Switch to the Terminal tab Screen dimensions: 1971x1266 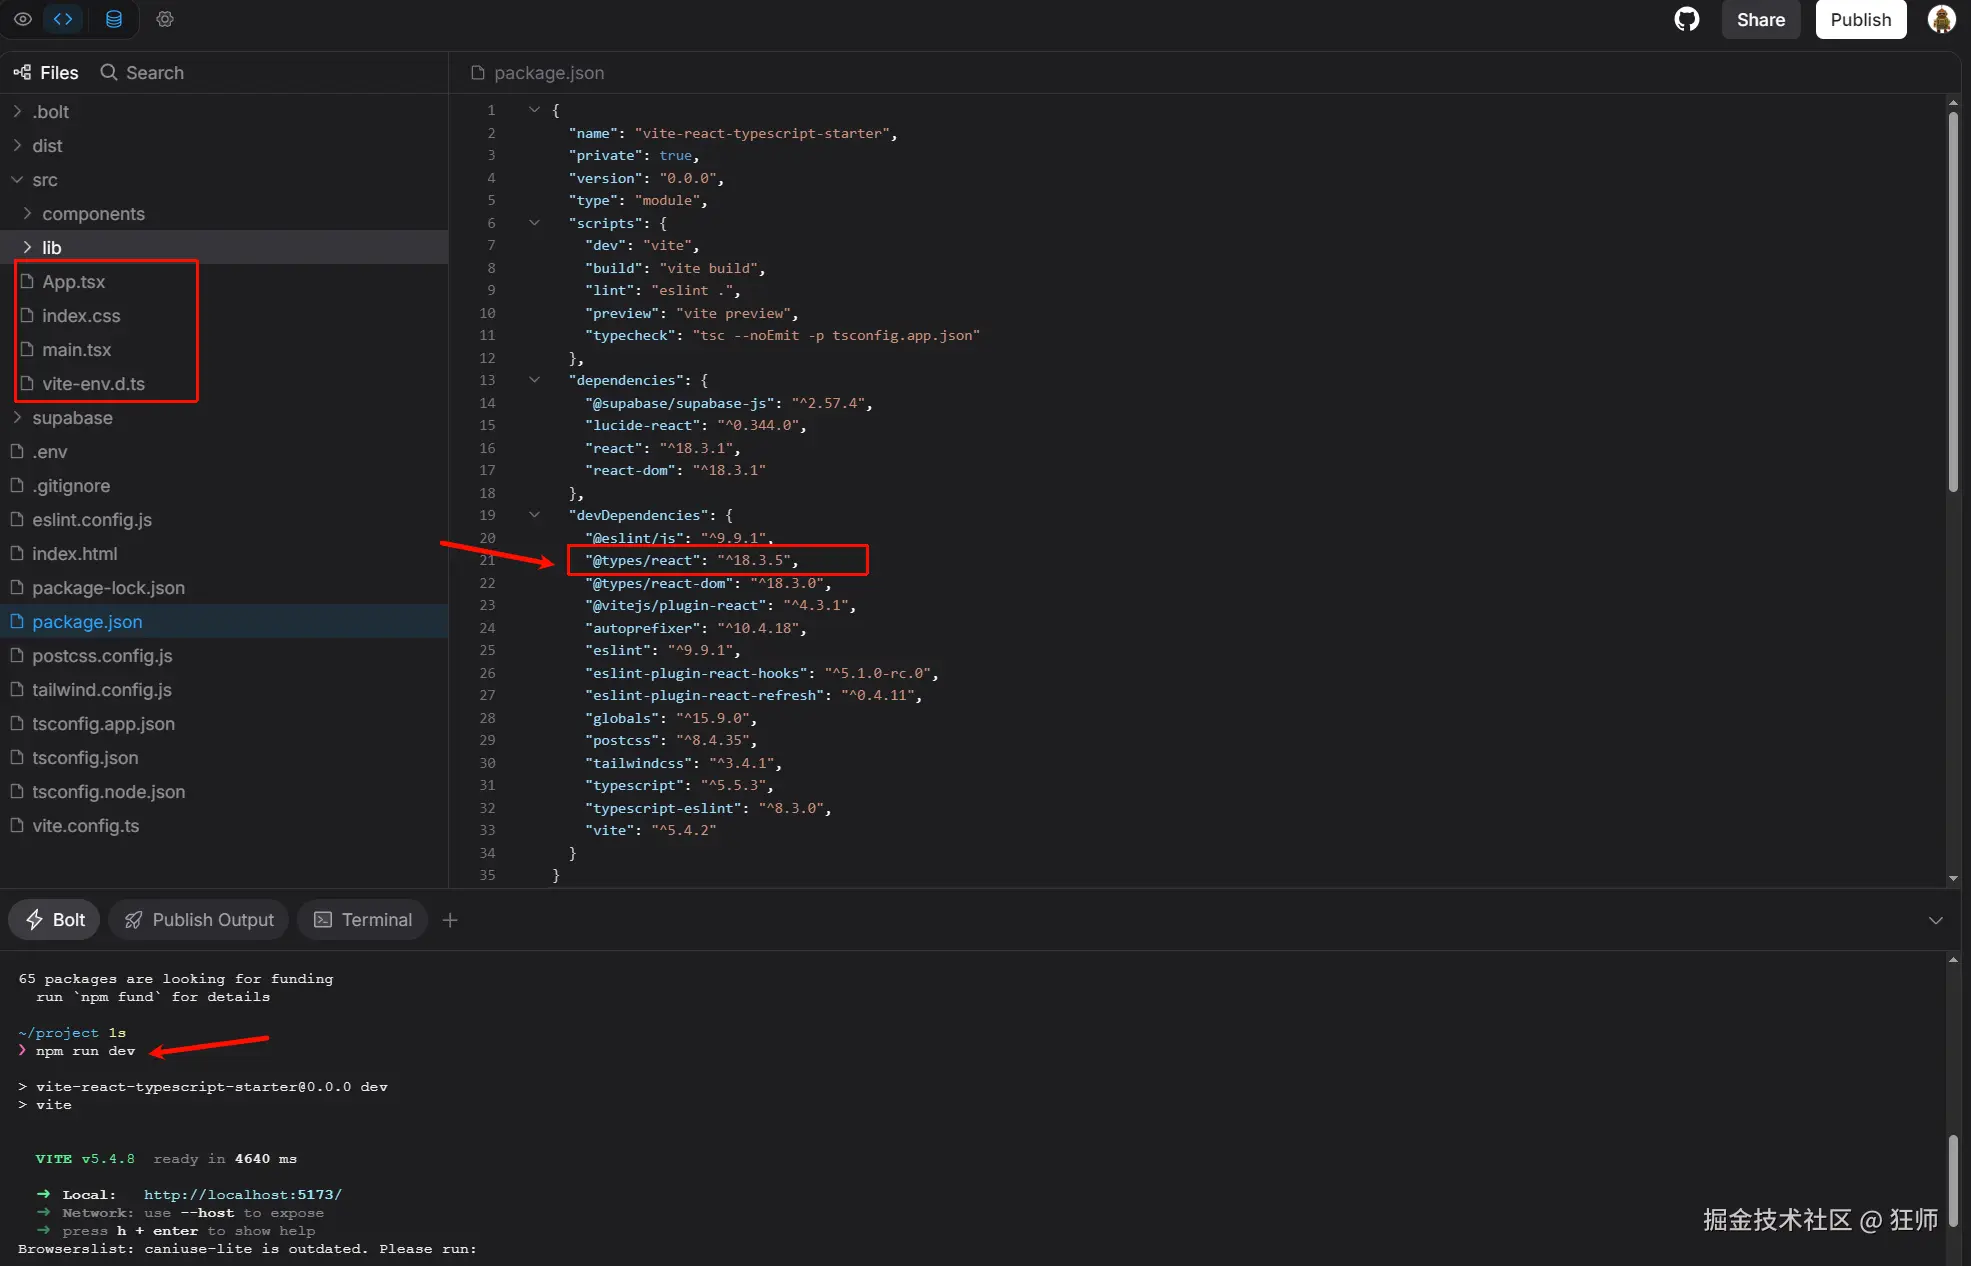(362, 920)
